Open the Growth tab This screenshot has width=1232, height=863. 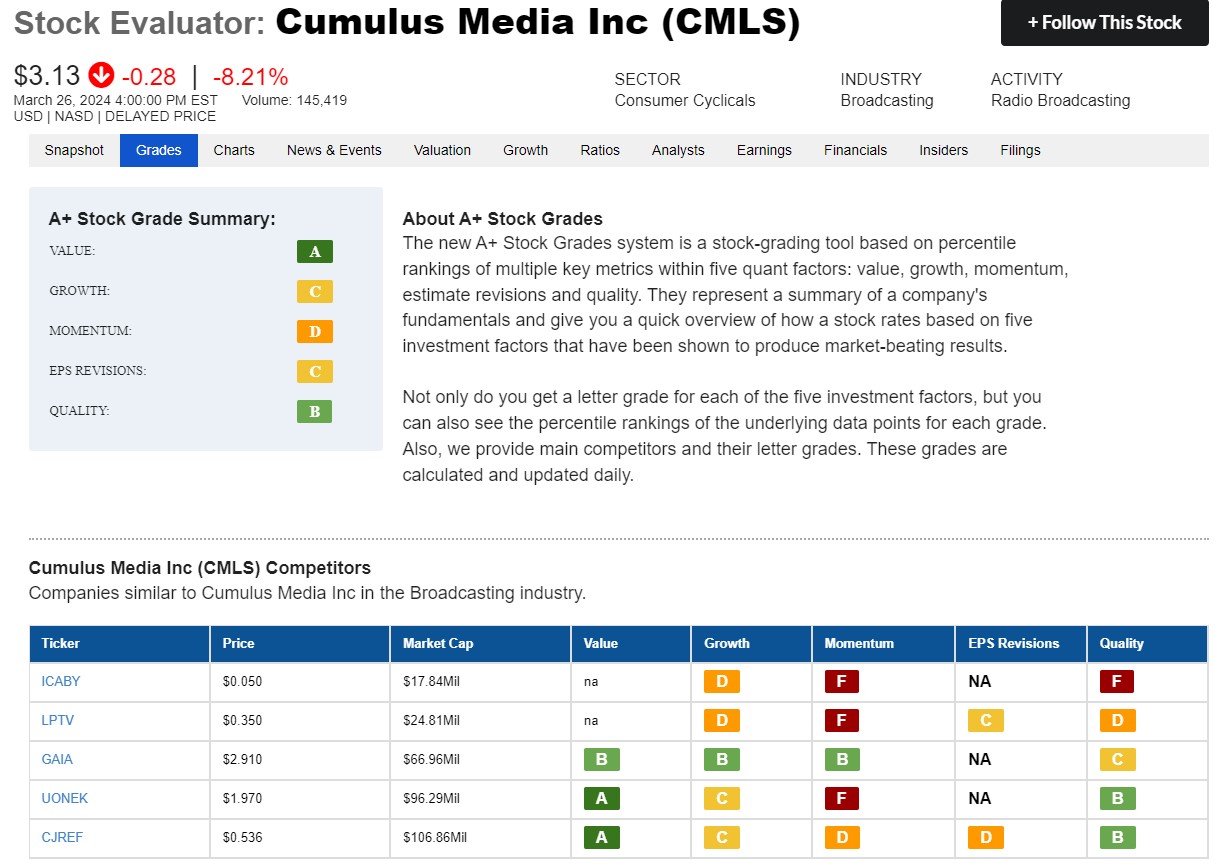526,150
